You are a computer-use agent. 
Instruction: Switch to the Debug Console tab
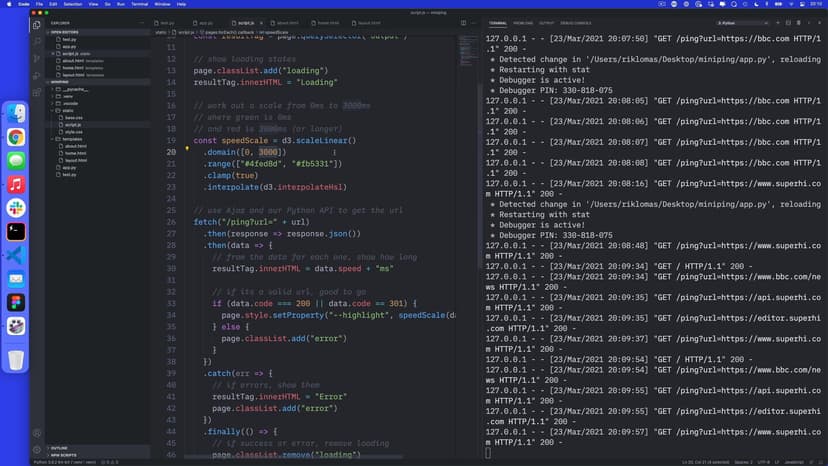coord(576,21)
